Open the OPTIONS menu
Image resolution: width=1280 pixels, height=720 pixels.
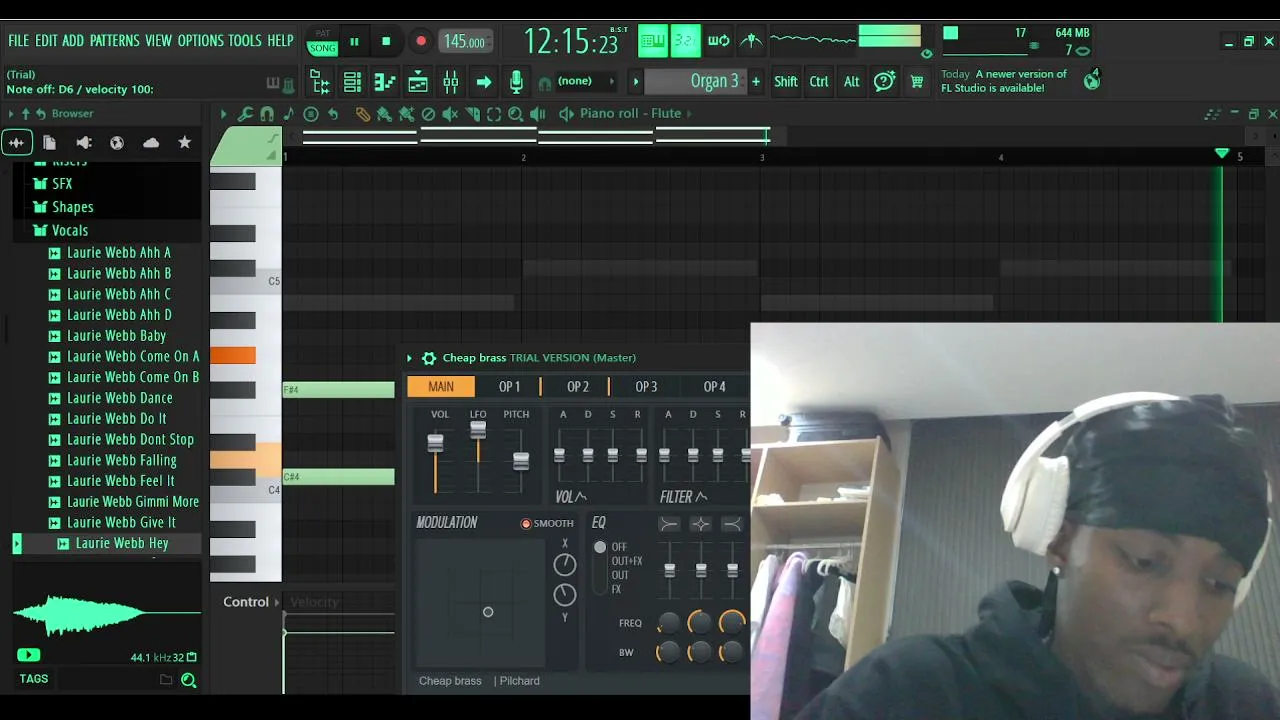click(x=201, y=41)
